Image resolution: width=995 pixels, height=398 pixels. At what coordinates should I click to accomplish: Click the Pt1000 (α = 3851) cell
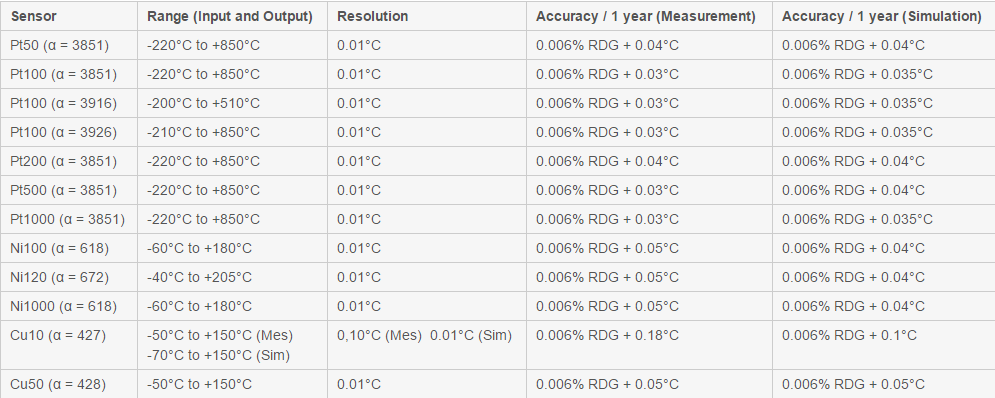(67, 220)
